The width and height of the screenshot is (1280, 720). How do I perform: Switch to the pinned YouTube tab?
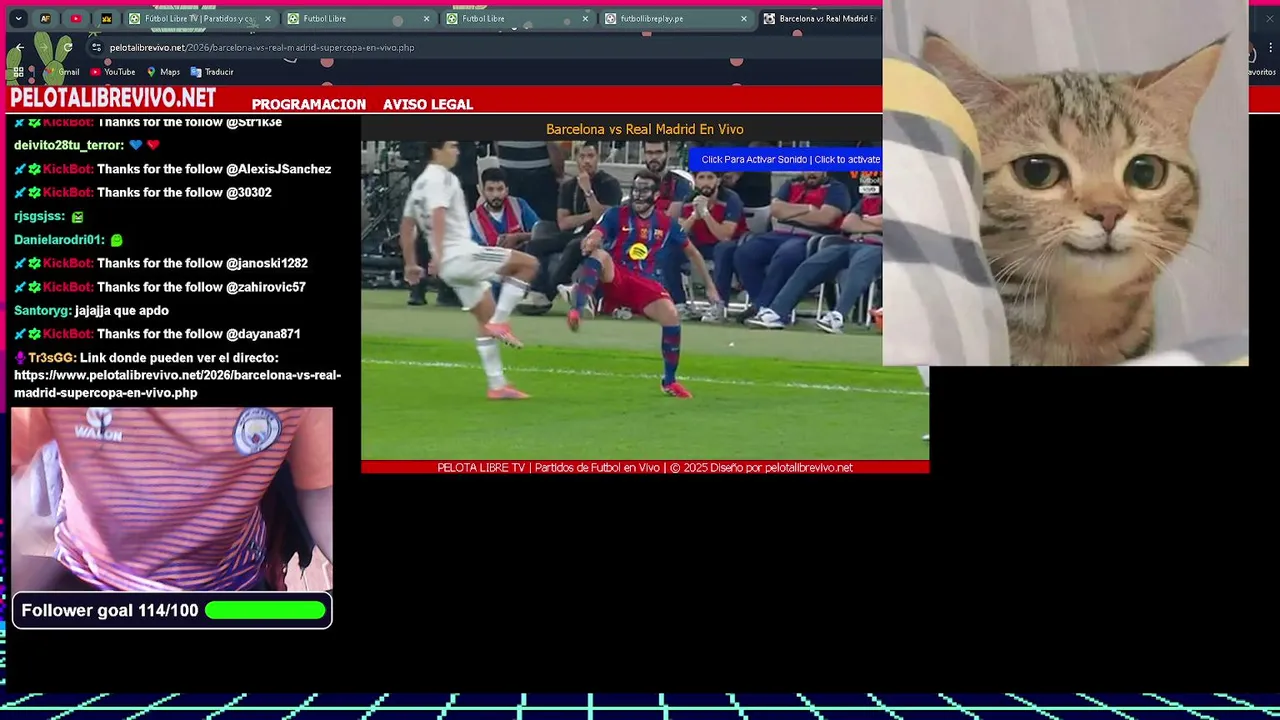76,19
